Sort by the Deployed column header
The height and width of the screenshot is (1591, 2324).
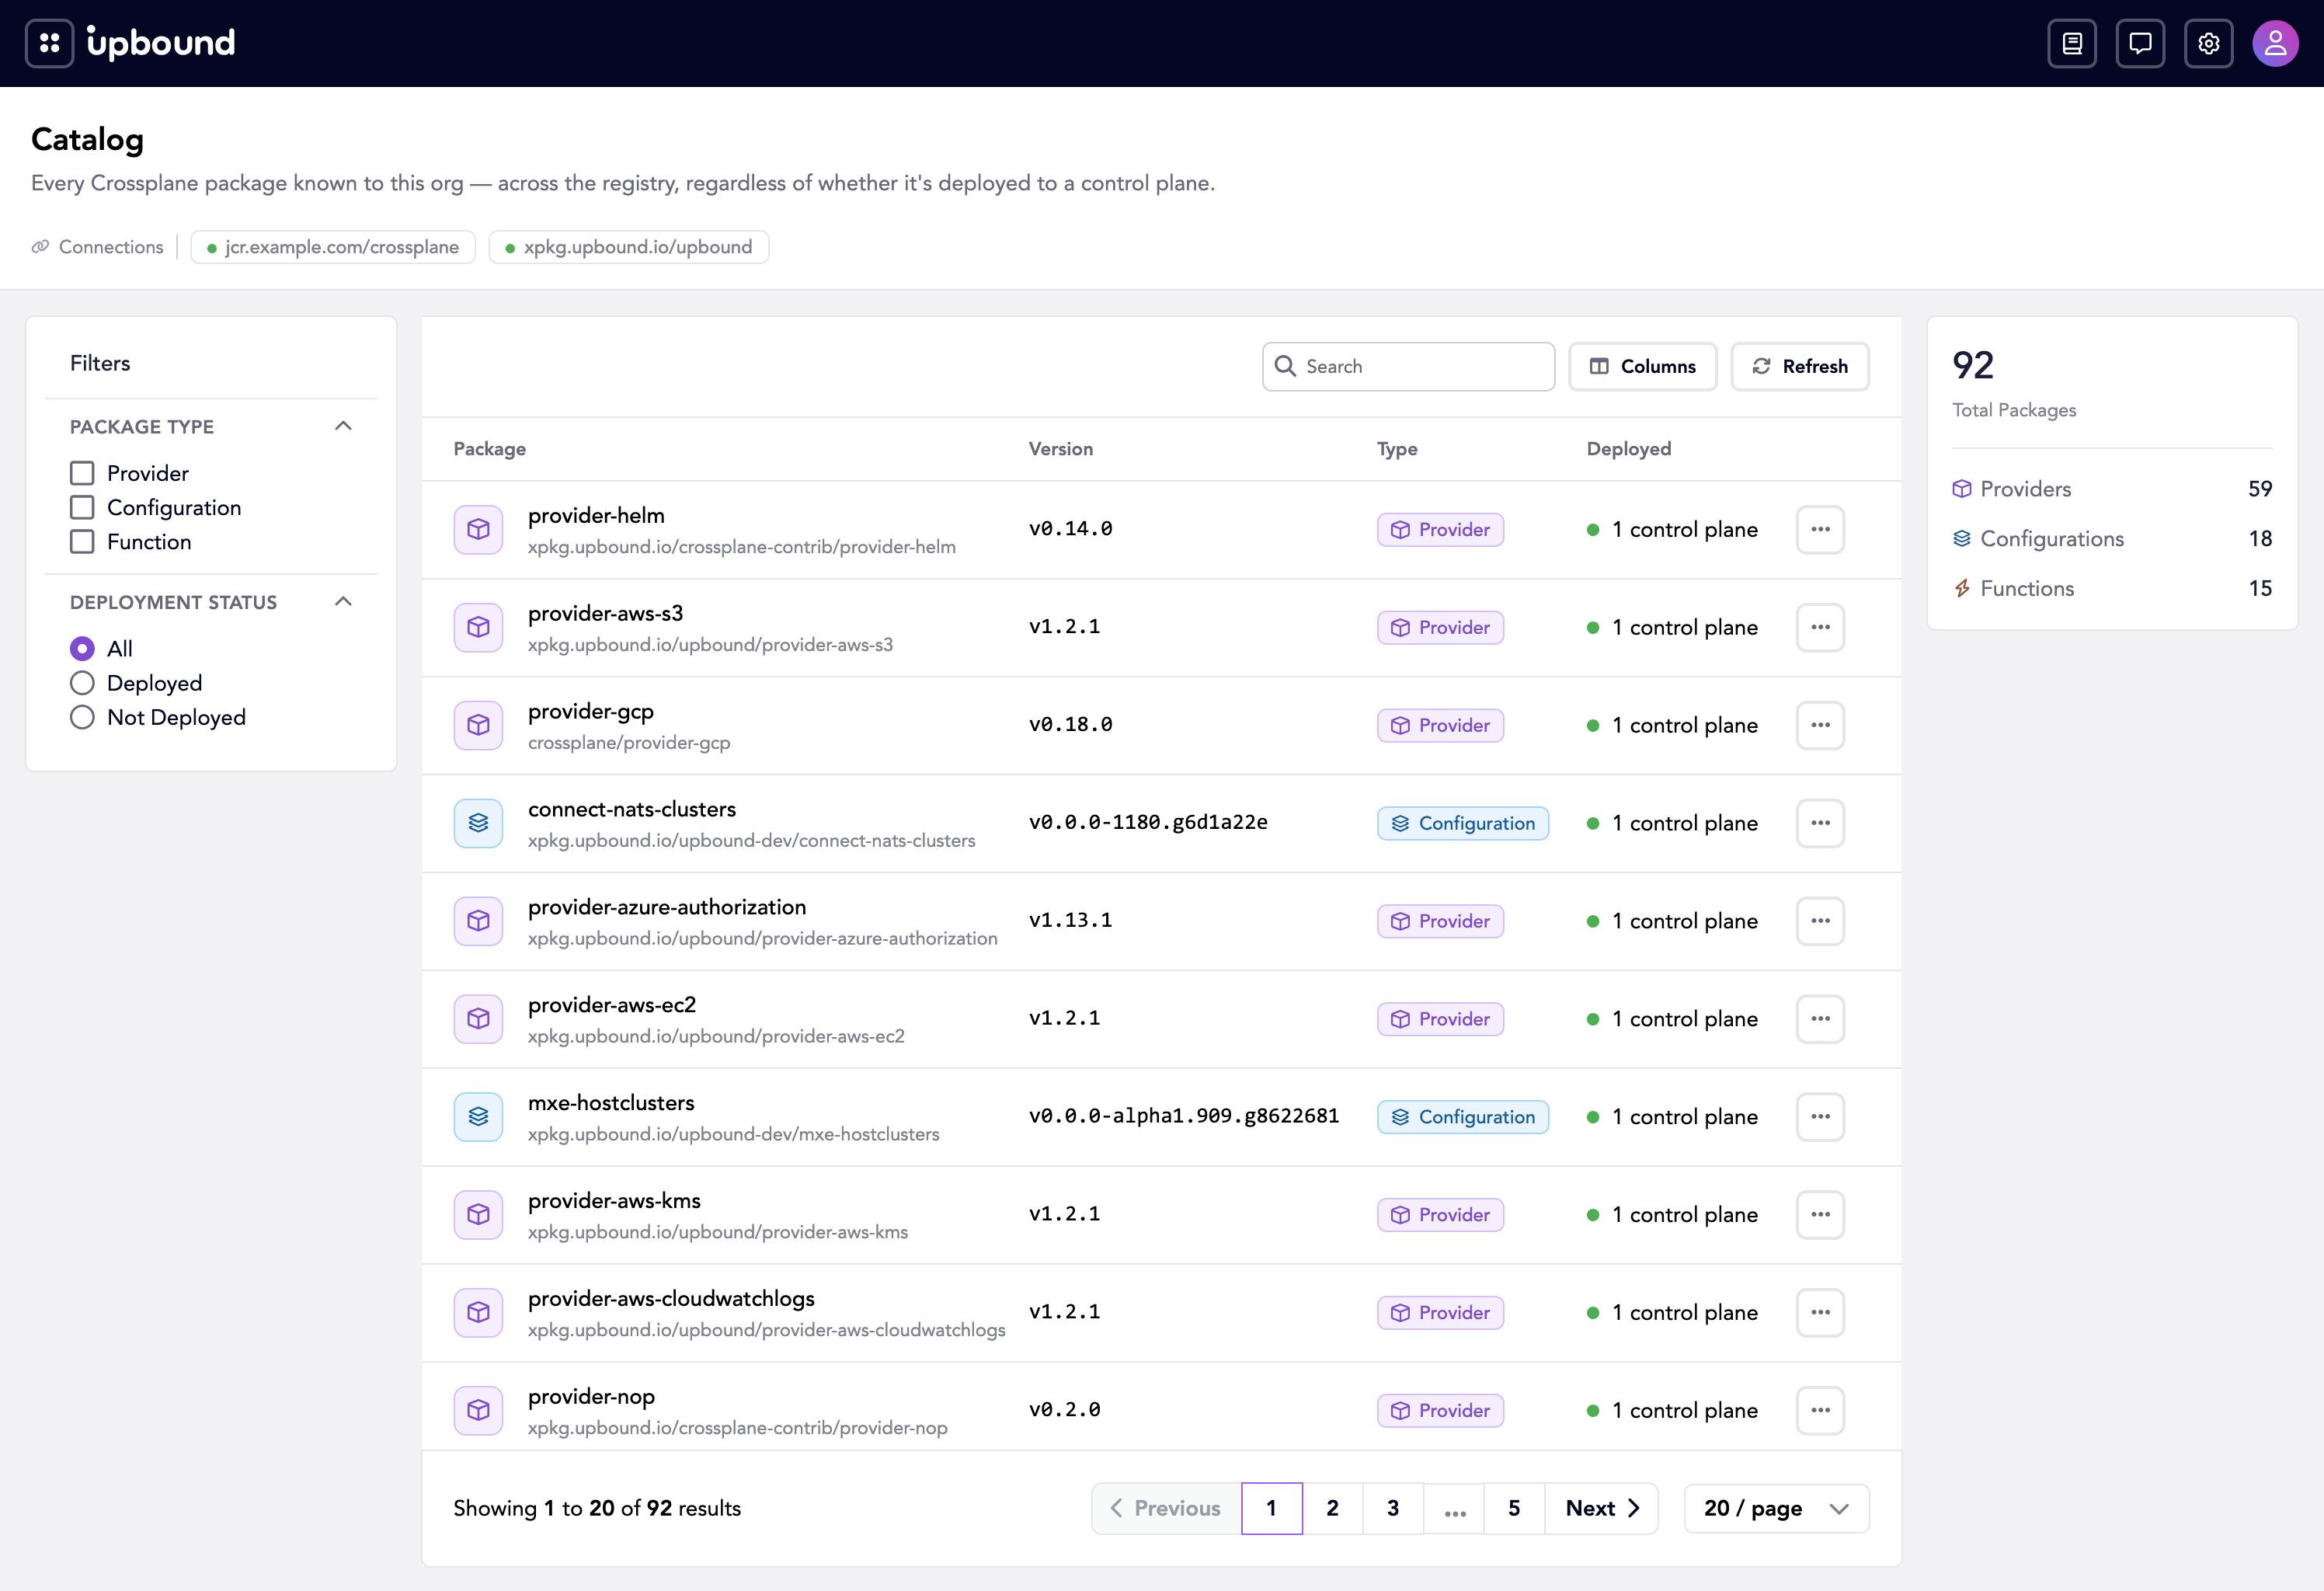1629,449
